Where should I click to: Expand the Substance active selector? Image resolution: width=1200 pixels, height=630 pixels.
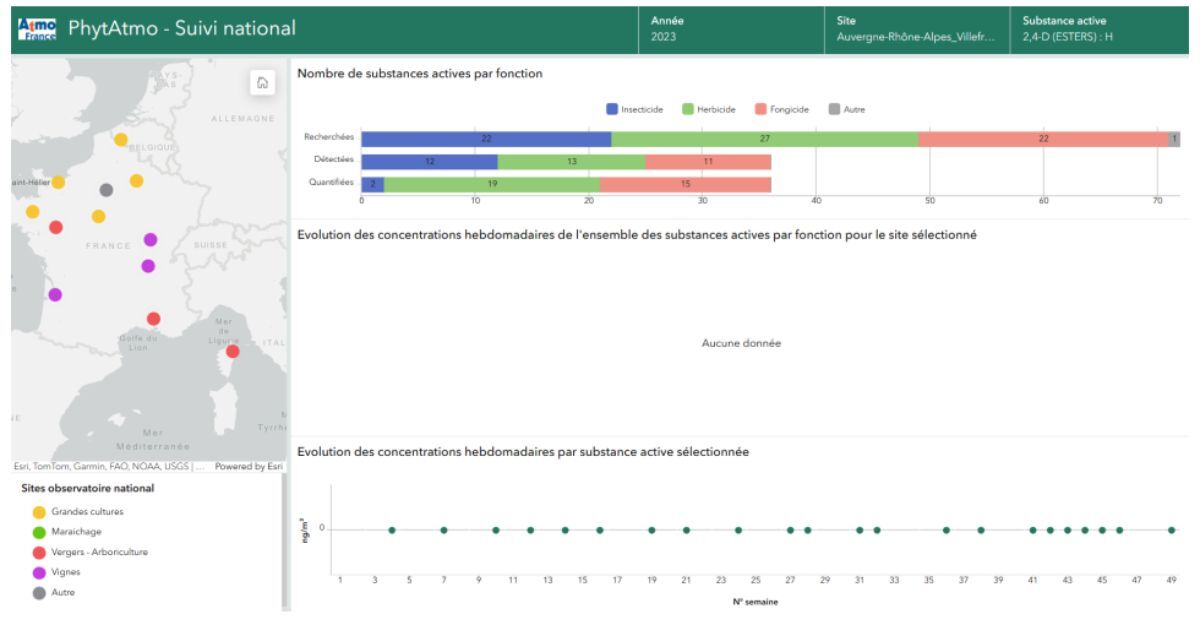coord(1102,29)
